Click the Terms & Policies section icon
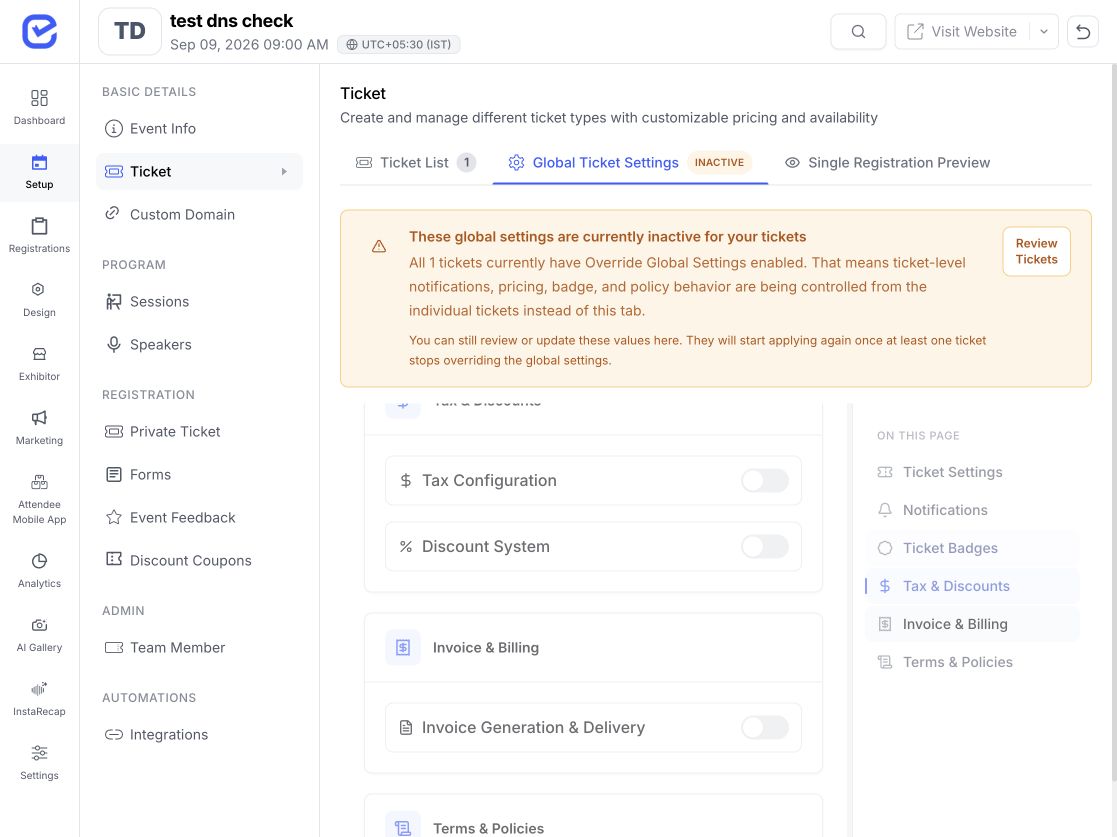This screenshot has height=837, width=1117. (x=403, y=826)
